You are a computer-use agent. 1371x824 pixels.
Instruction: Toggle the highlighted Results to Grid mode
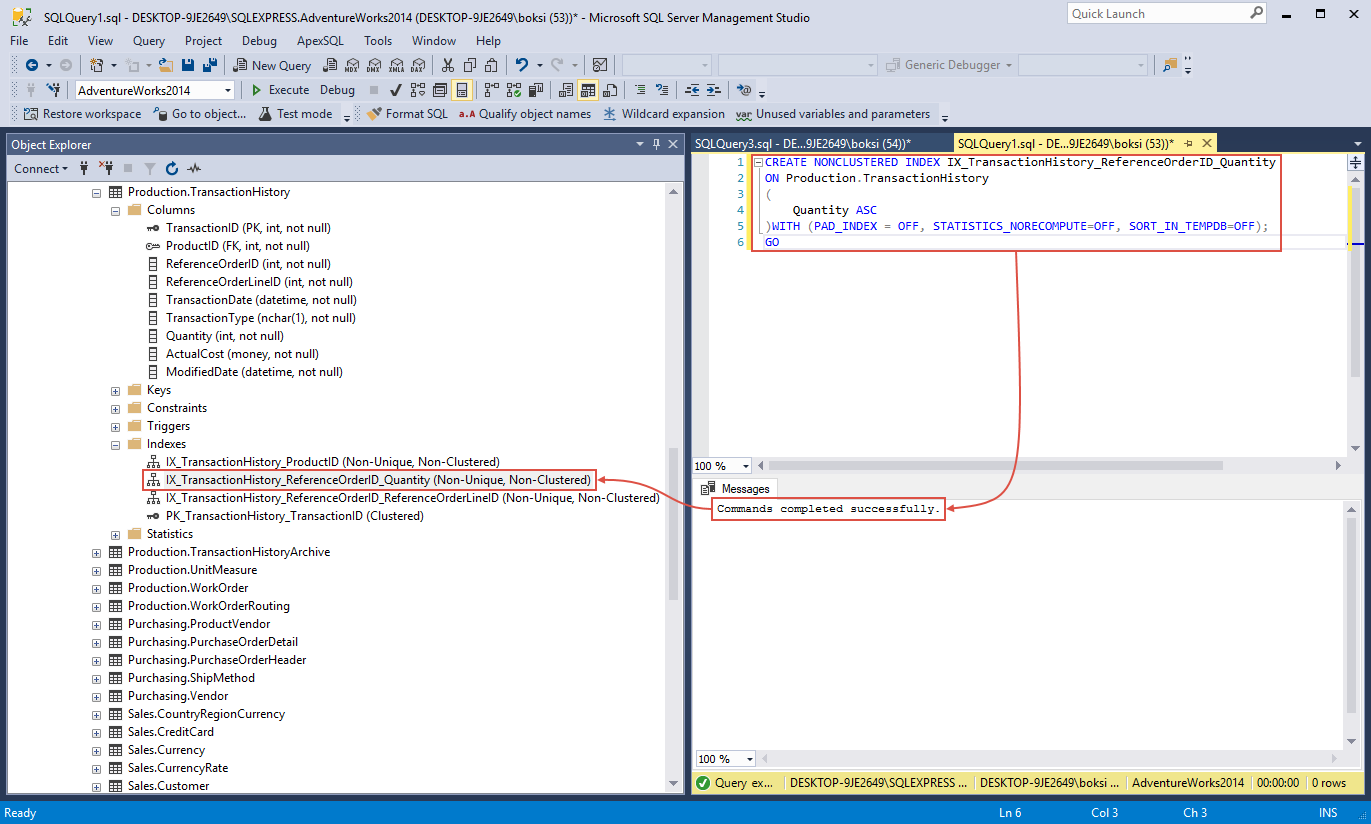coord(587,90)
